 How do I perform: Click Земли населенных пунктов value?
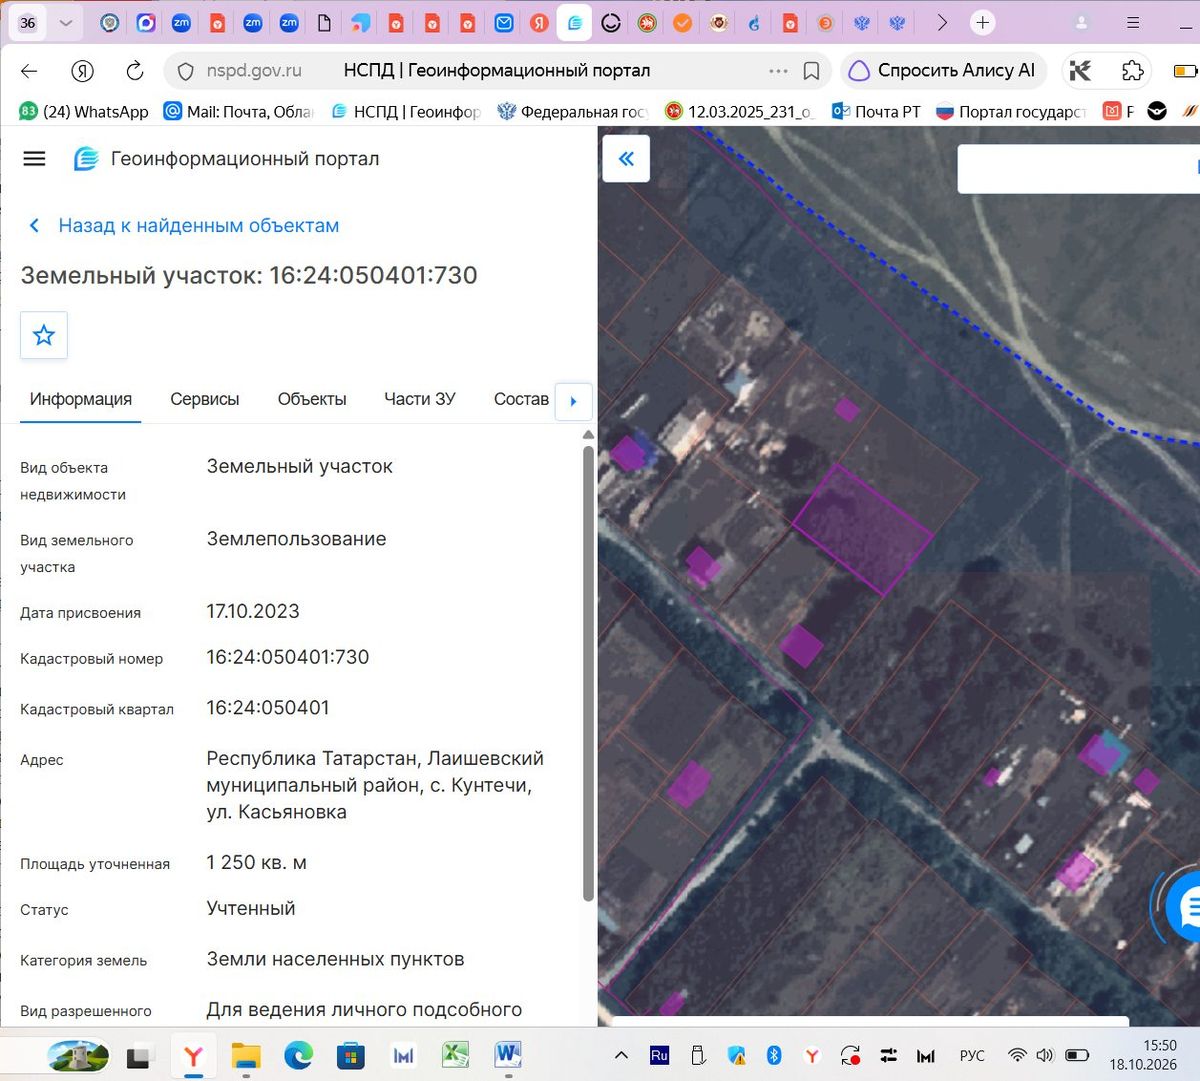click(x=336, y=959)
